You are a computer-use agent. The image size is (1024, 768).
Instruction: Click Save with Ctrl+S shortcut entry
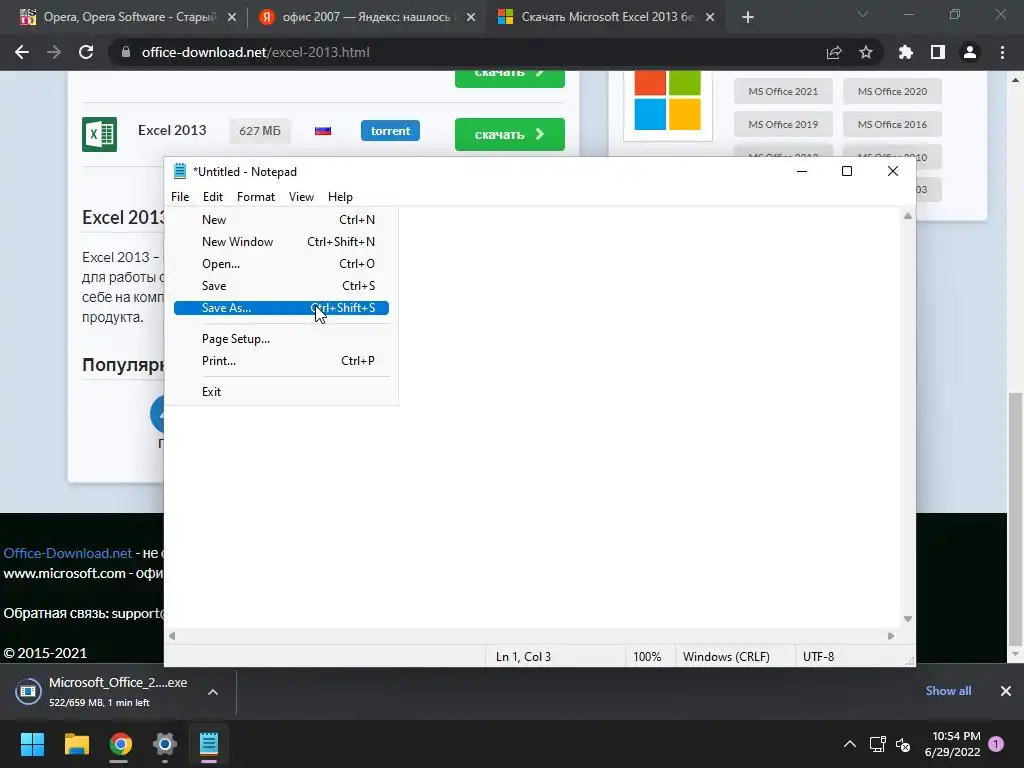281,286
